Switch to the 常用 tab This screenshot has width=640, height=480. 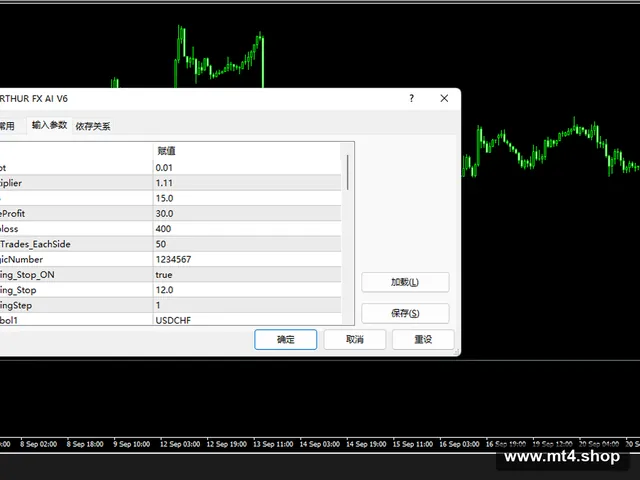coord(7,126)
